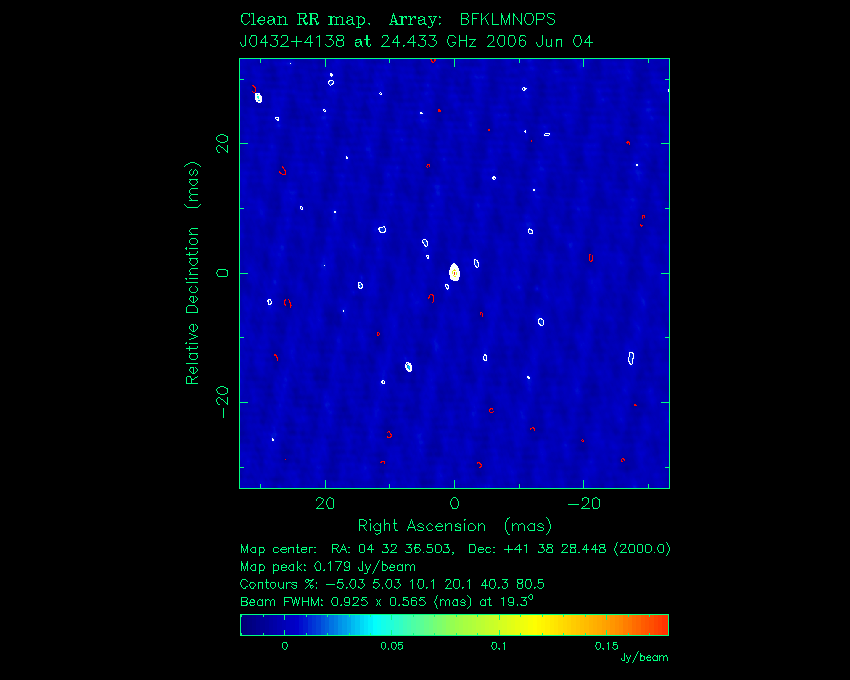The image size is (850, 680).
Task: Click the "0.05" colorbar tick label
Action: 391,646
